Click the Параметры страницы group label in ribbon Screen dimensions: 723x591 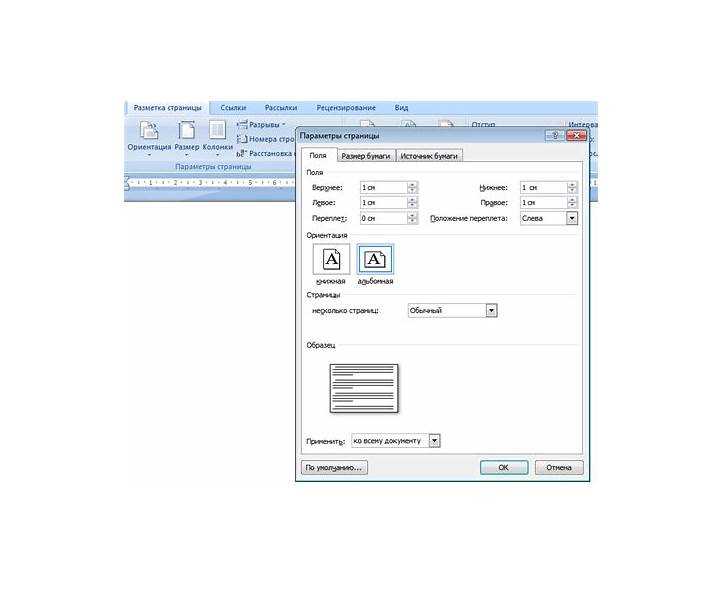(x=213, y=167)
